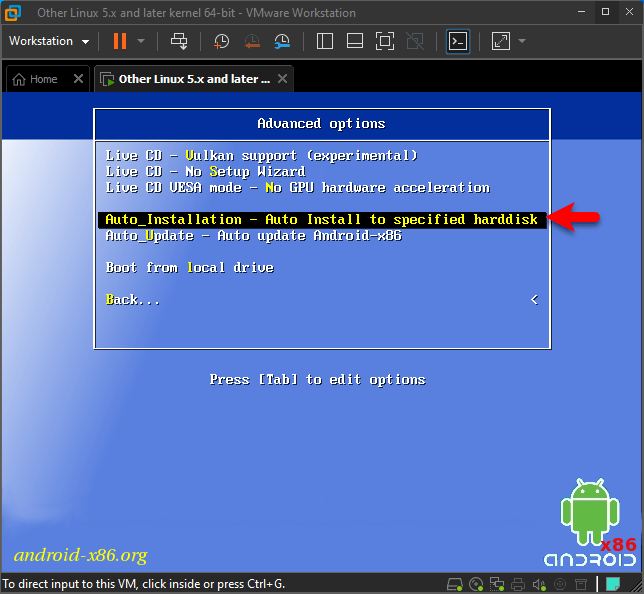Click the VMware Workstation title bar logo
Screen dimensions: 644x594
pyautogui.click(x=12, y=13)
